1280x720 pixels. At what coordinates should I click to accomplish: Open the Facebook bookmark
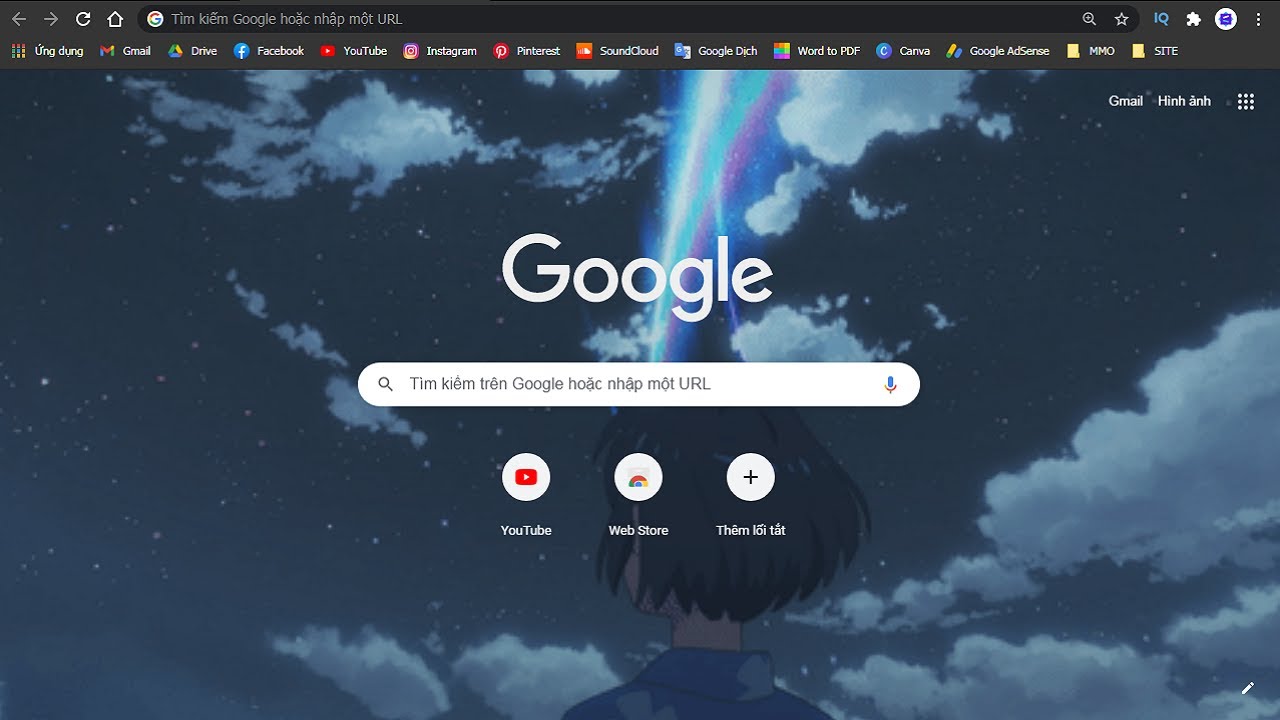point(268,51)
